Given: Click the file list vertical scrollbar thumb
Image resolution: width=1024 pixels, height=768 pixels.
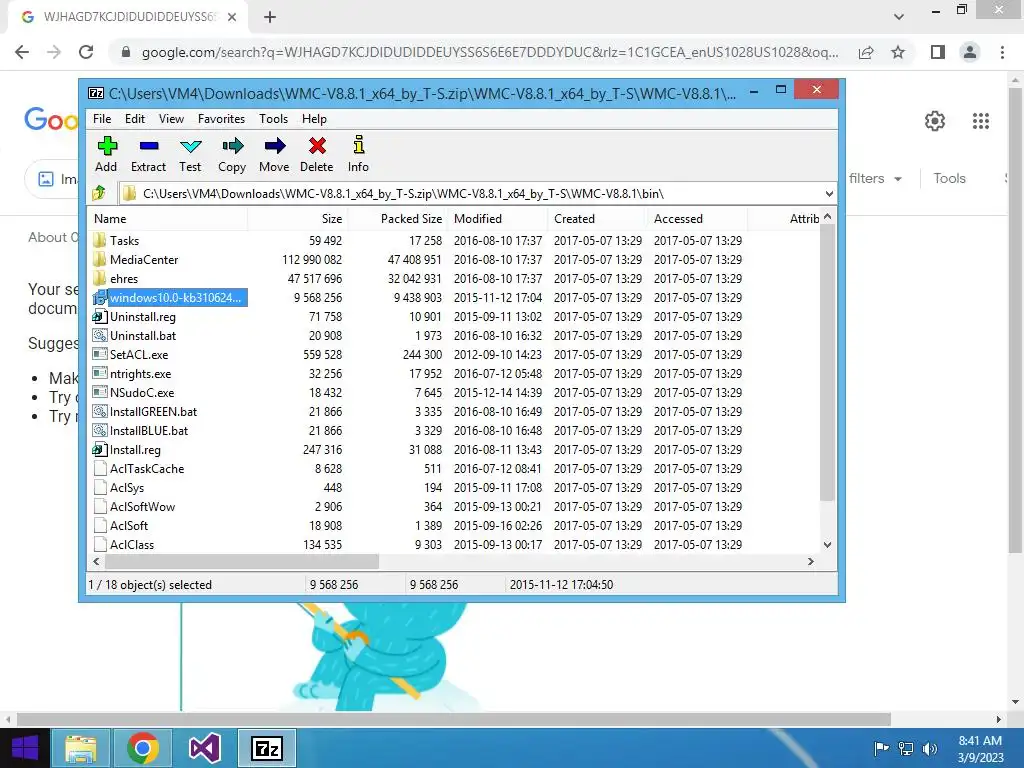Looking at the screenshot, I should point(827,362).
